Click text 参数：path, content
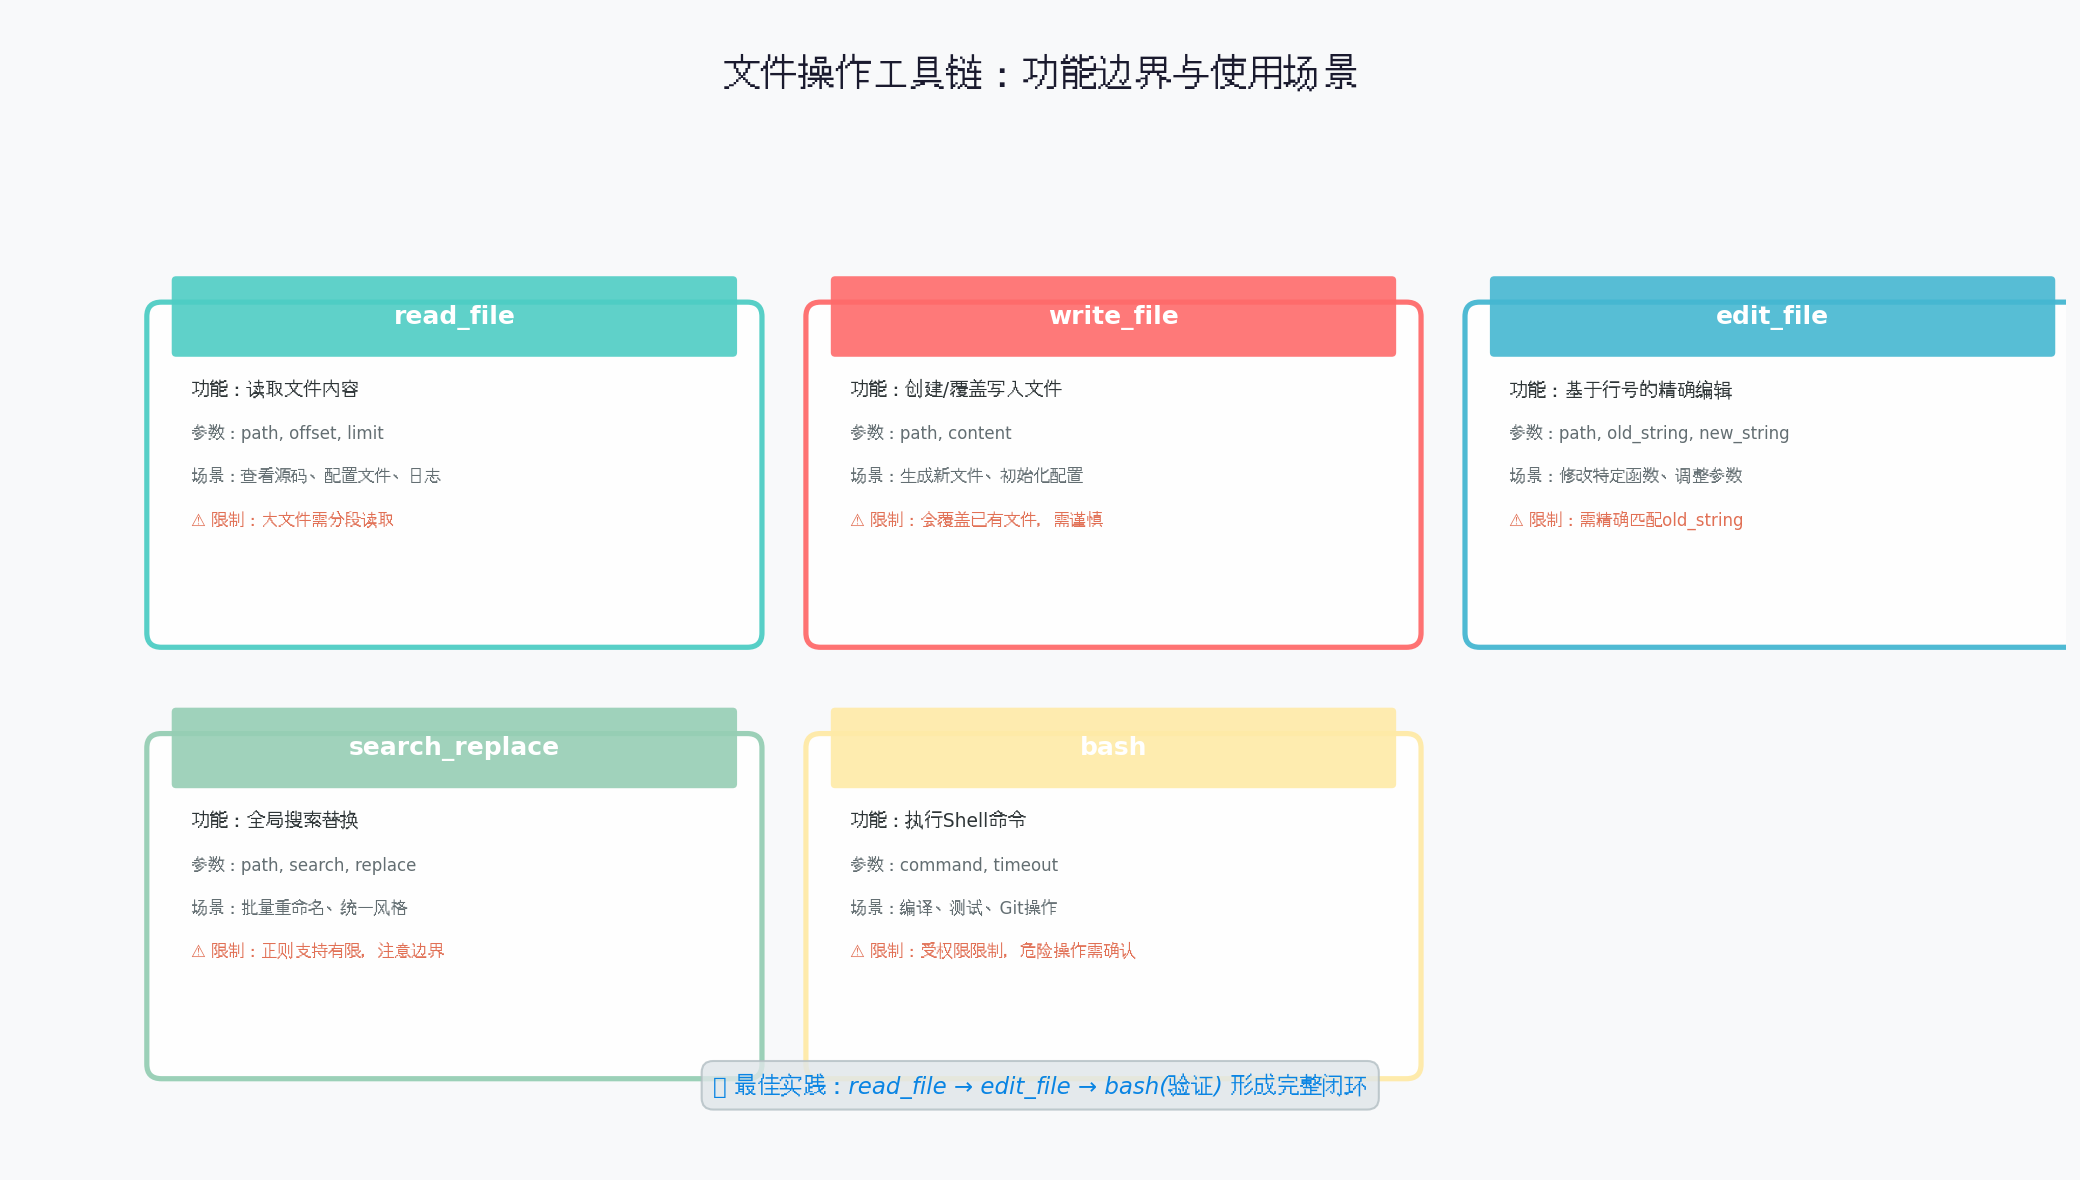Viewport: 2080px width, 1180px height. click(x=930, y=433)
